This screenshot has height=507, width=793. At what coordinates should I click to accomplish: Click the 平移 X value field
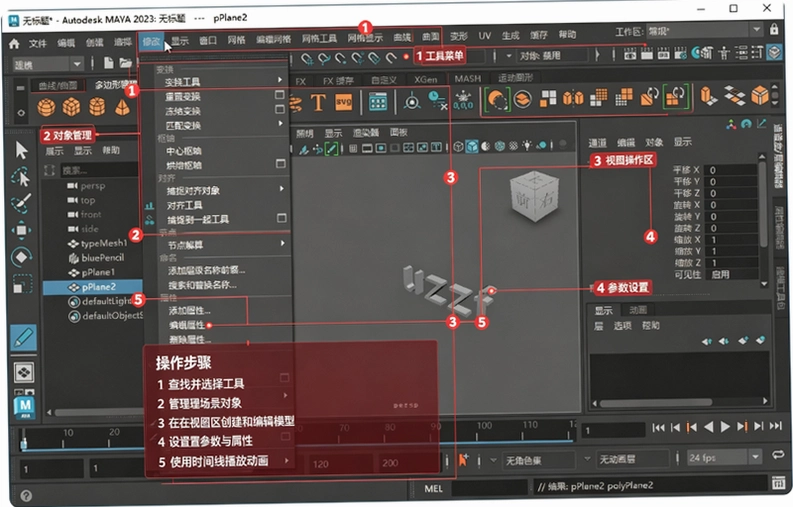(x=732, y=170)
